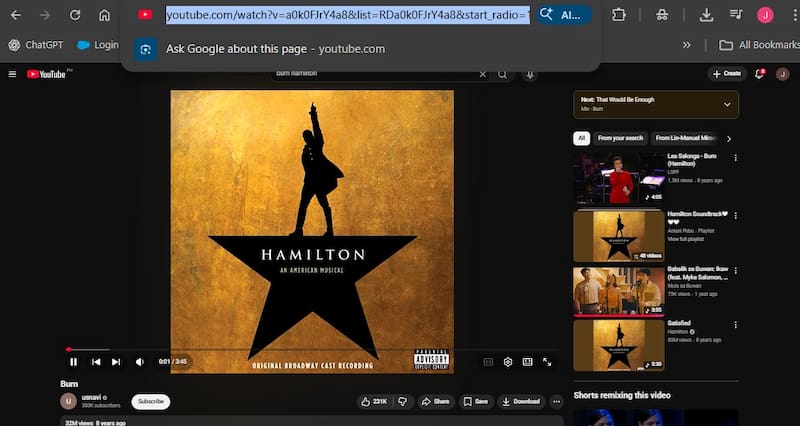800x426 pixels.
Task: Click the highlighted YouTube URL in address bar
Action: [x=347, y=15]
